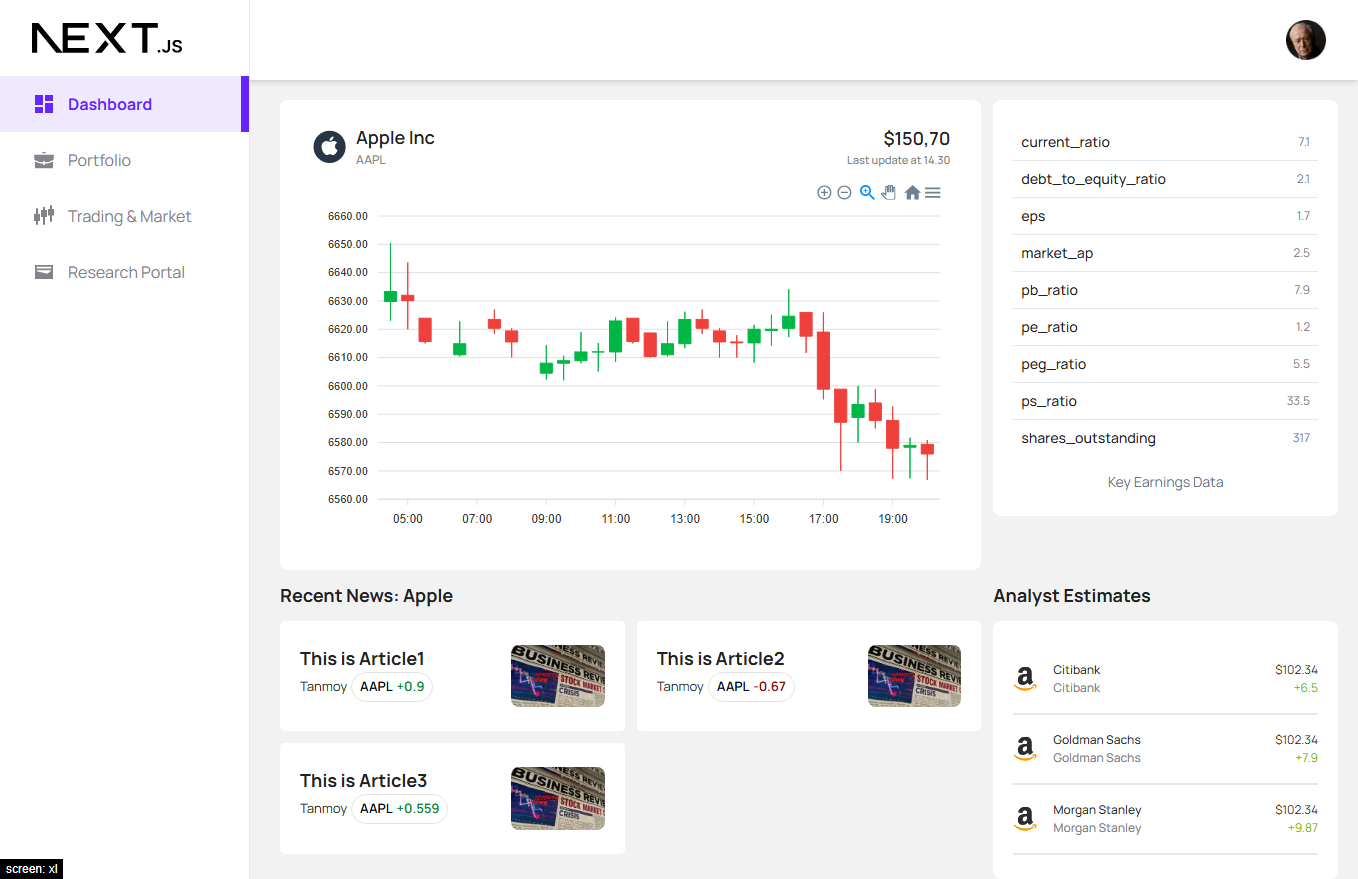Image resolution: width=1358 pixels, height=879 pixels.
Task: Click the +6.5 Citibank change value
Action: click(x=1305, y=688)
